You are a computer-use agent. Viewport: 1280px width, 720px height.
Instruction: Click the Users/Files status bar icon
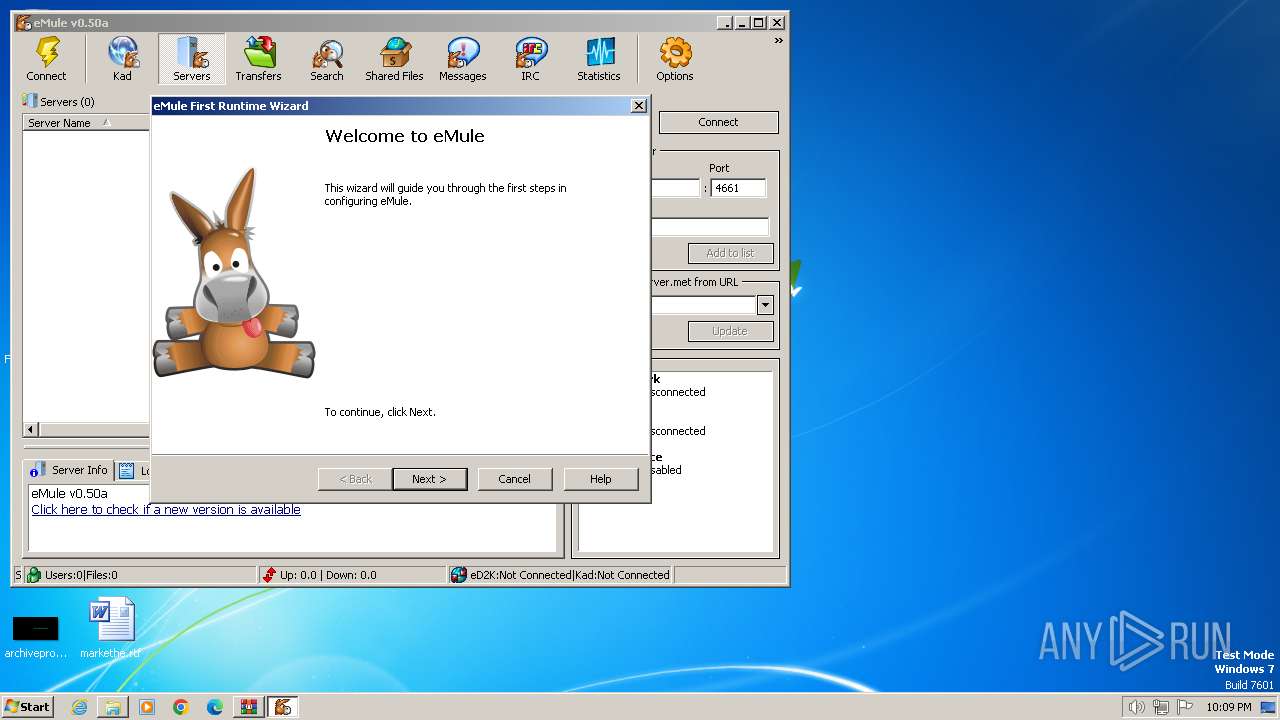coord(34,575)
